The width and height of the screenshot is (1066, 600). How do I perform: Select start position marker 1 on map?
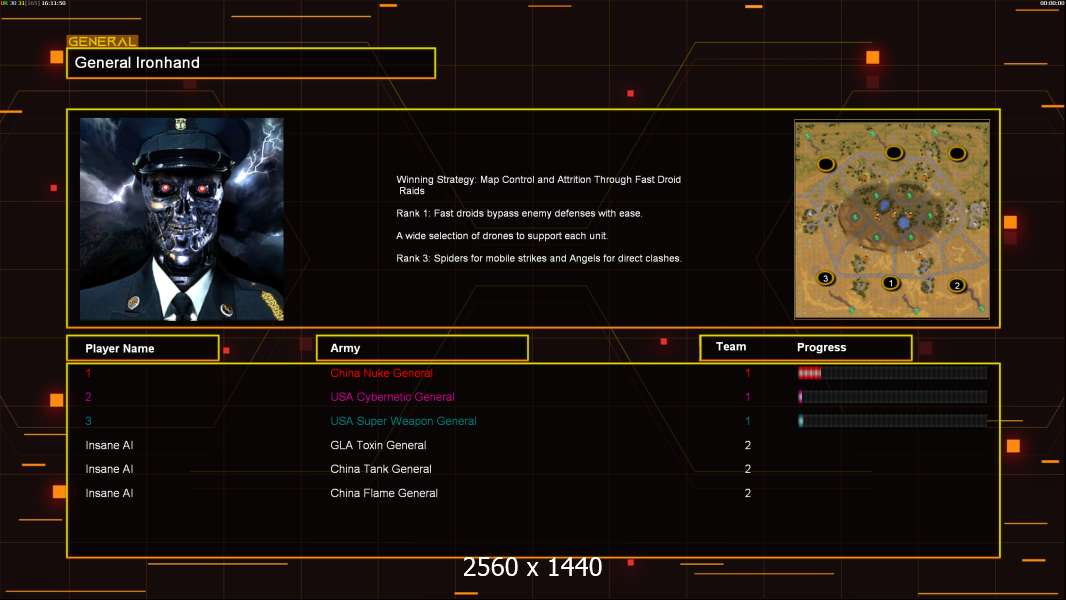tap(891, 283)
